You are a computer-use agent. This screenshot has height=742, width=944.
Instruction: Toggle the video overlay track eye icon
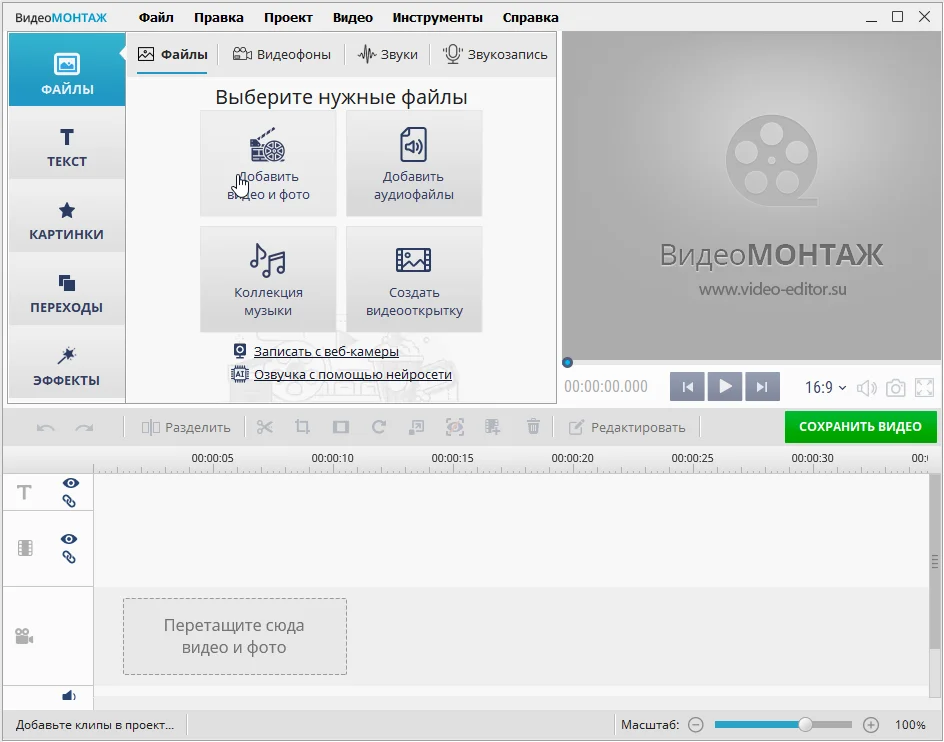(x=69, y=539)
